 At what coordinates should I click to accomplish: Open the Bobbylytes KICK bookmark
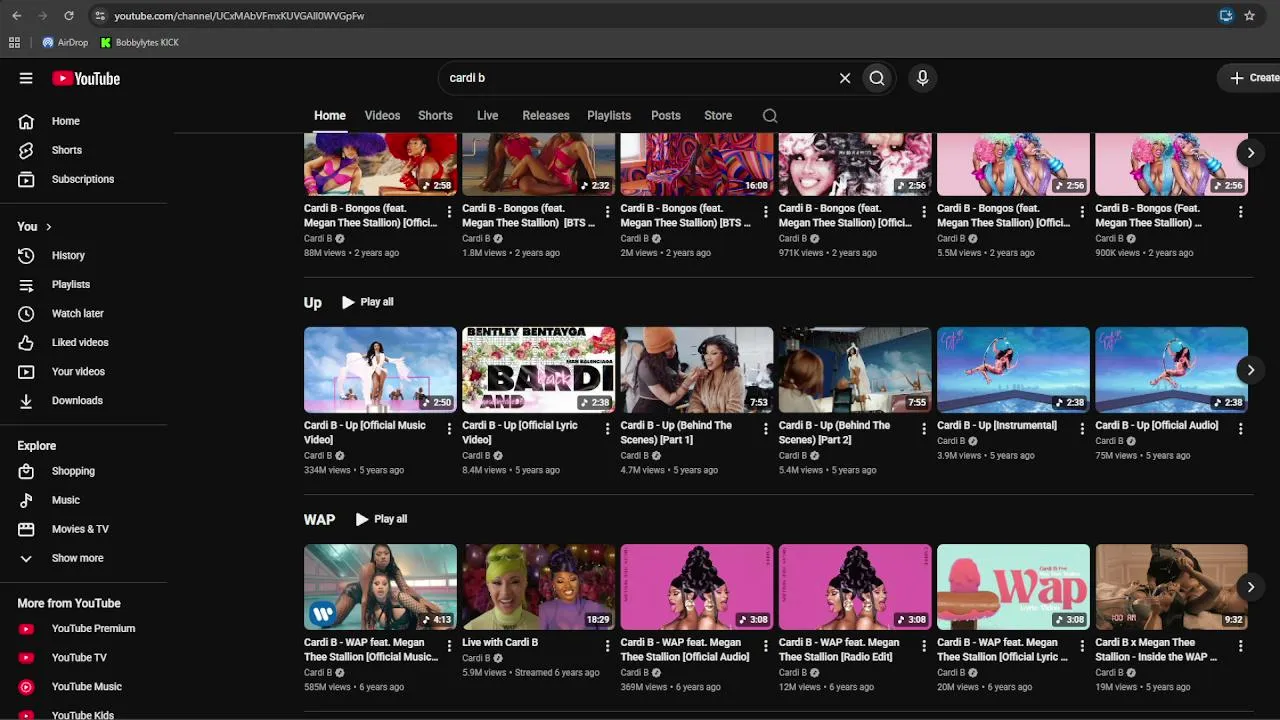(140, 43)
